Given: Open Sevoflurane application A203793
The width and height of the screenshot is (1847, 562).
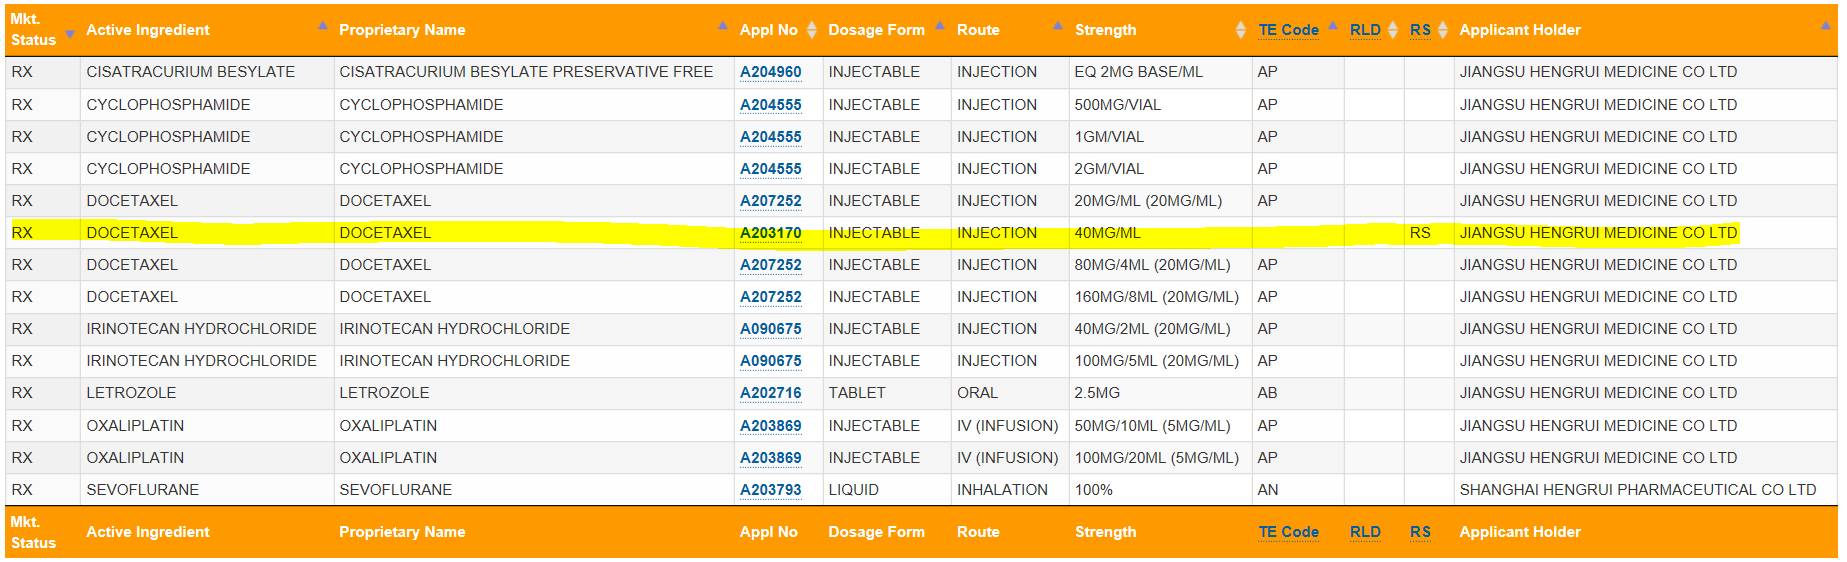Looking at the screenshot, I should [x=770, y=490].
